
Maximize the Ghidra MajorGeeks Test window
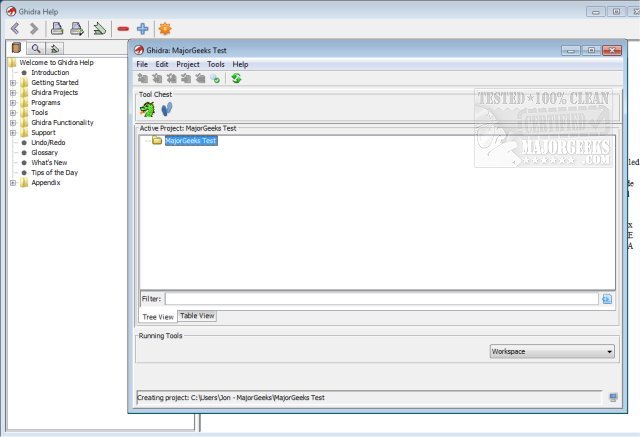click(x=591, y=51)
